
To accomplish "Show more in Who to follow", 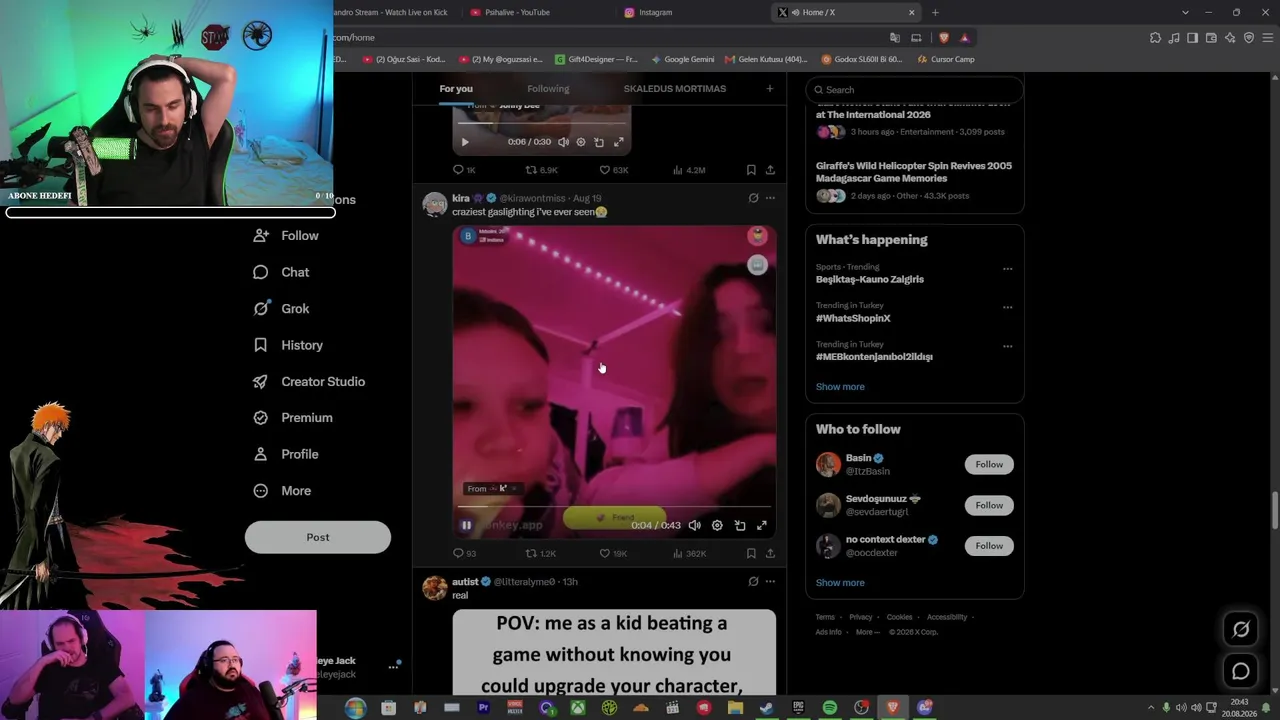I will pos(840,583).
